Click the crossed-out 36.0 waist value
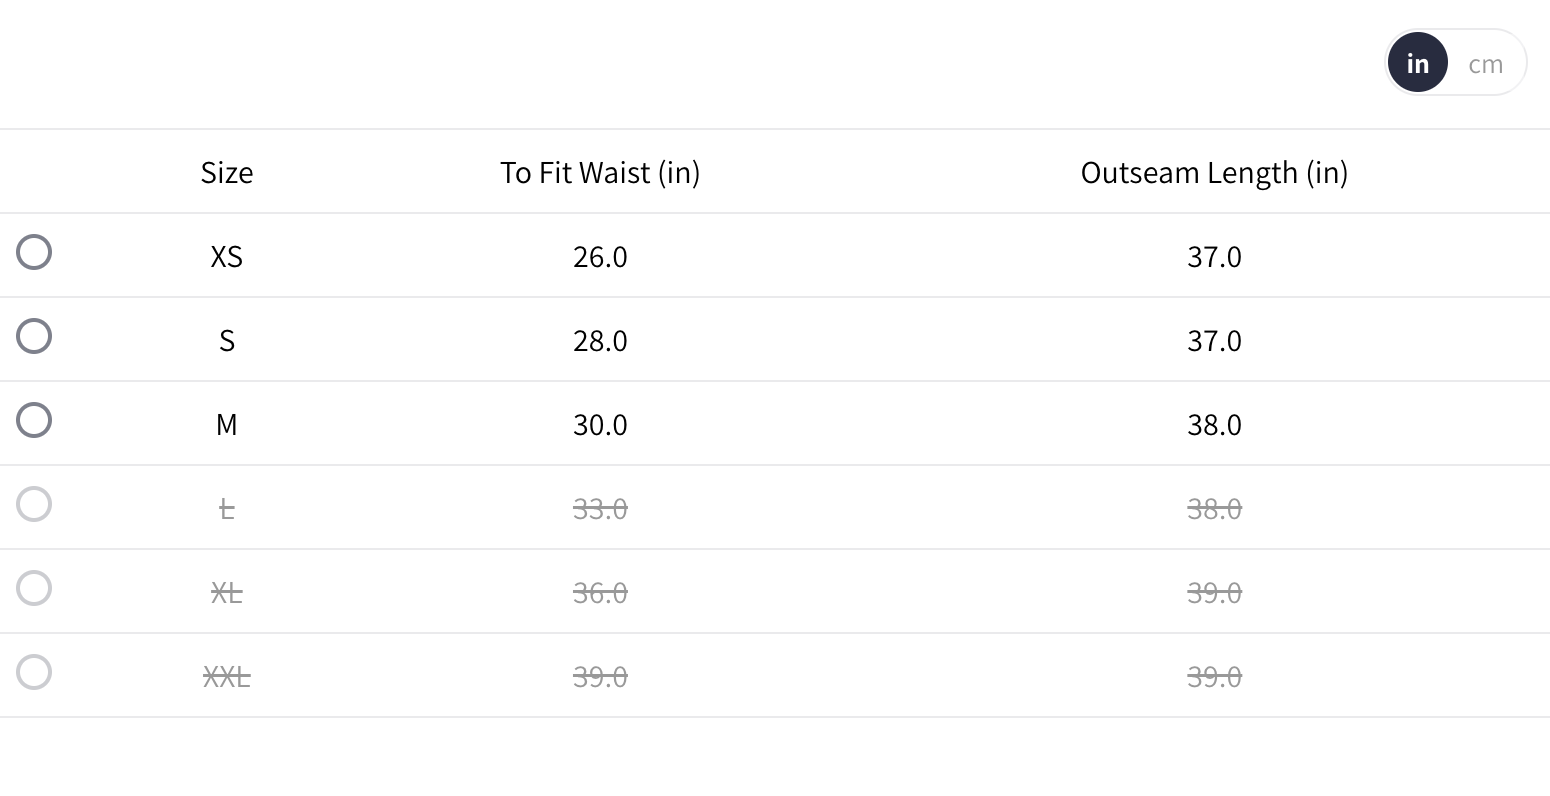 click(x=600, y=593)
